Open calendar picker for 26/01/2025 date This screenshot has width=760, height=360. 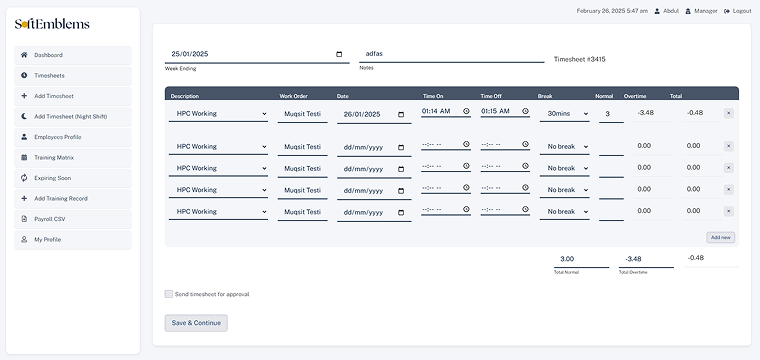(401, 115)
